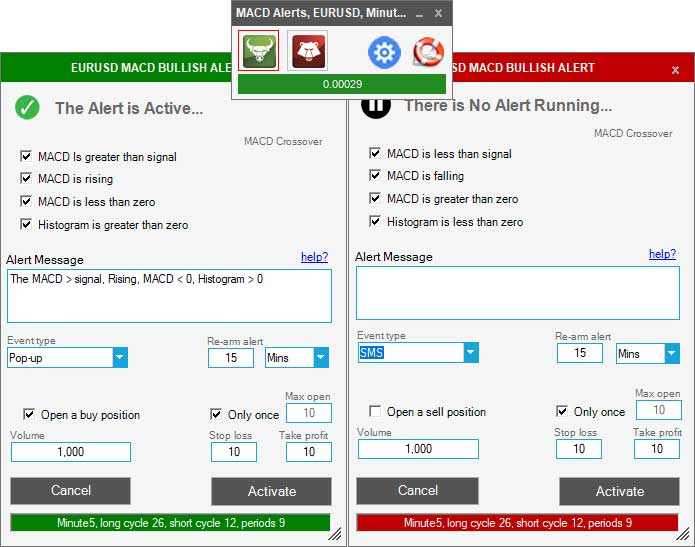Toggle 'Histogram is greater than zero' checkbox
Screen dimensions: 695x547
point(26,224)
